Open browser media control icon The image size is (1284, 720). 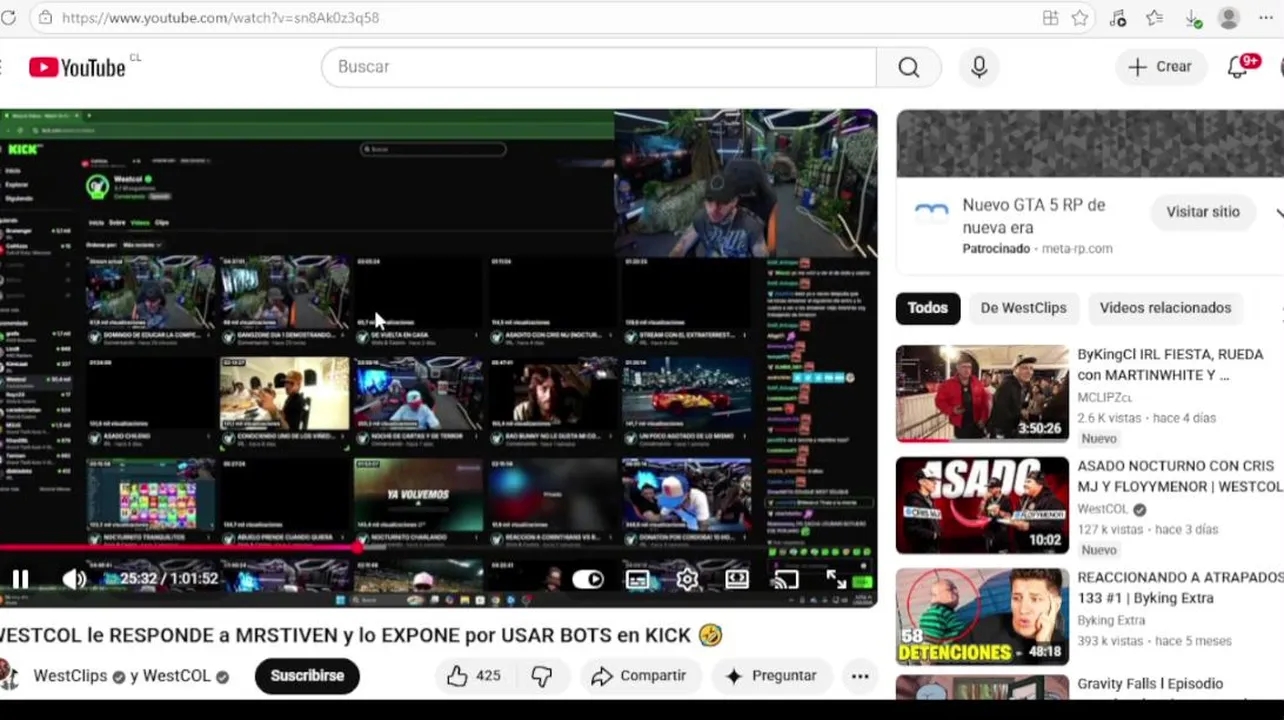pyautogui.click(x=1118, y=18)
